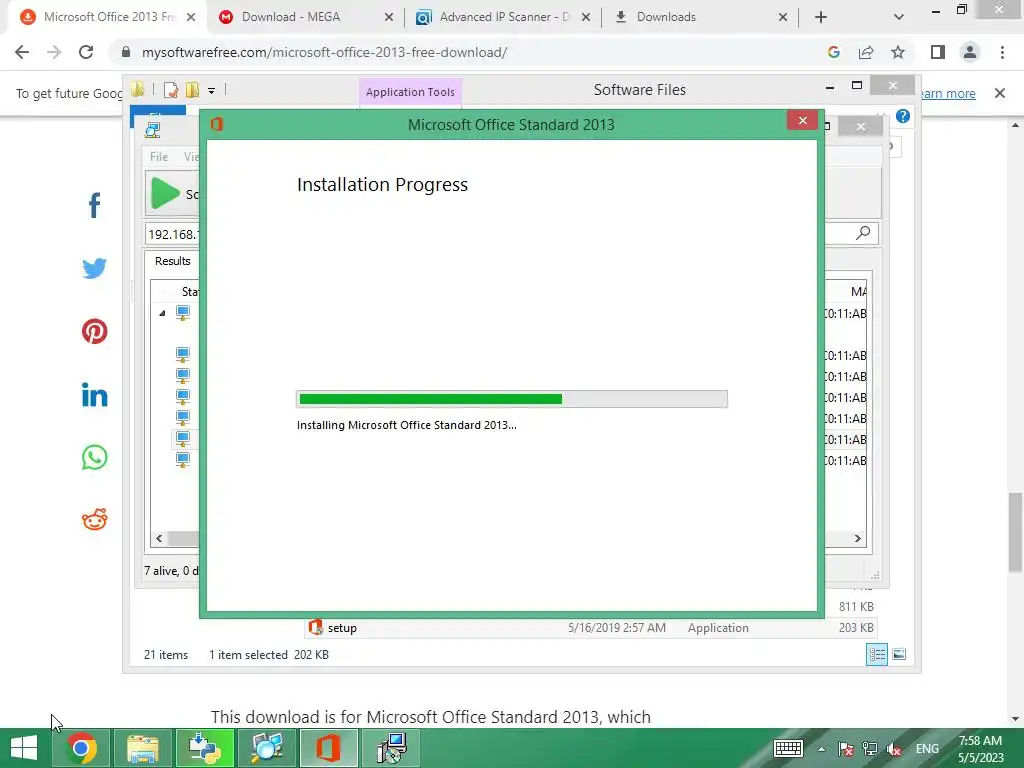Open Application Tools ribbon tab
Image resolution: width=1024 pixels, height=768 pixels.
click(x=410, y=92)
